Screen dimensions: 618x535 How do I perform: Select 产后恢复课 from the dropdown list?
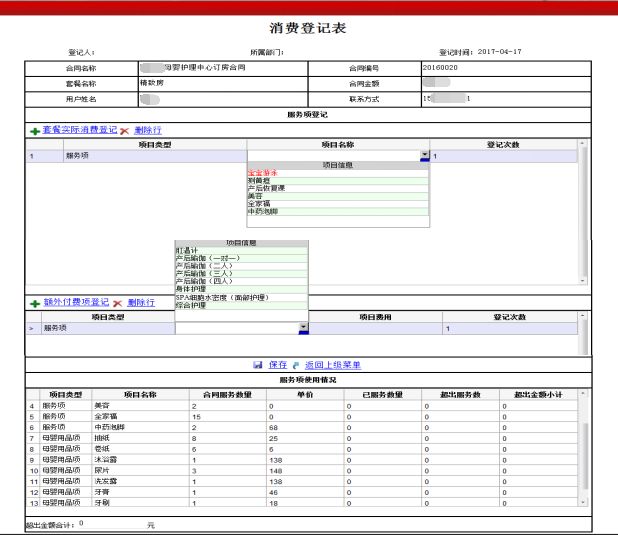337,188
